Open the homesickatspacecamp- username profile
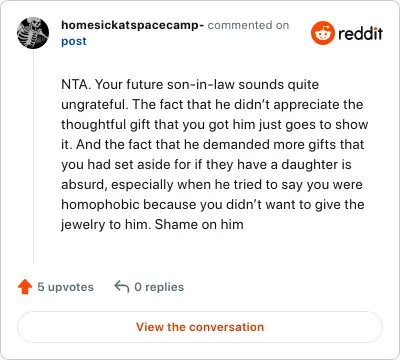The height and width of the screenshot is (360, 400). [133, 25]
